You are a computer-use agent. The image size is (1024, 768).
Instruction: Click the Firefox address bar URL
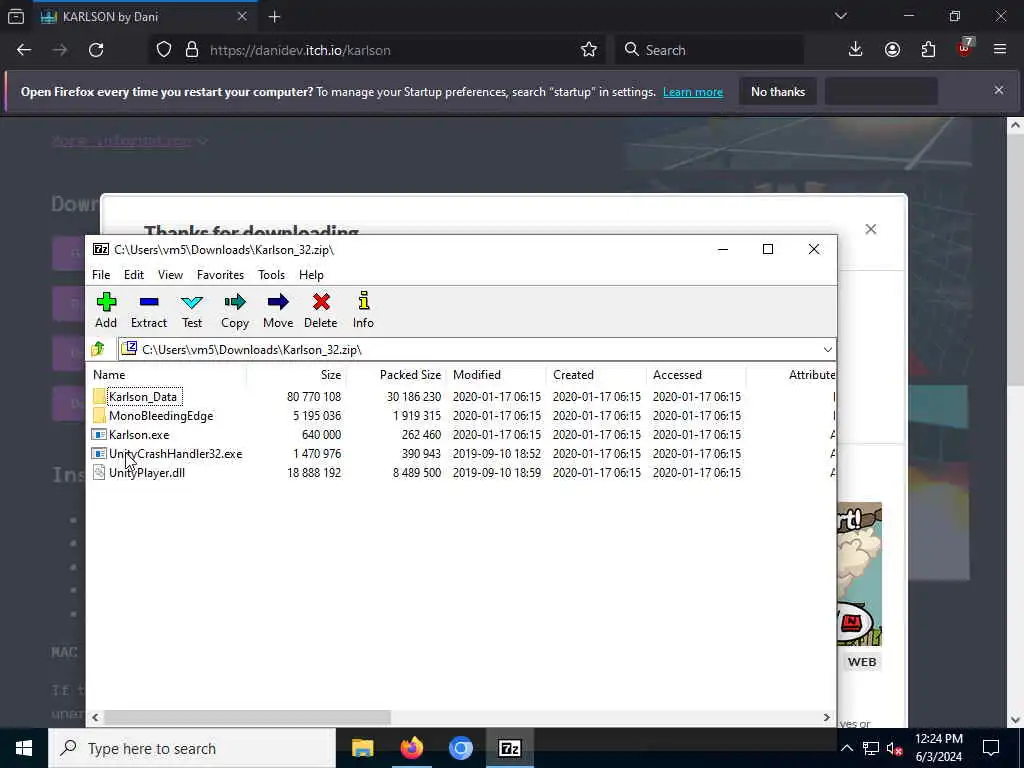300,50
